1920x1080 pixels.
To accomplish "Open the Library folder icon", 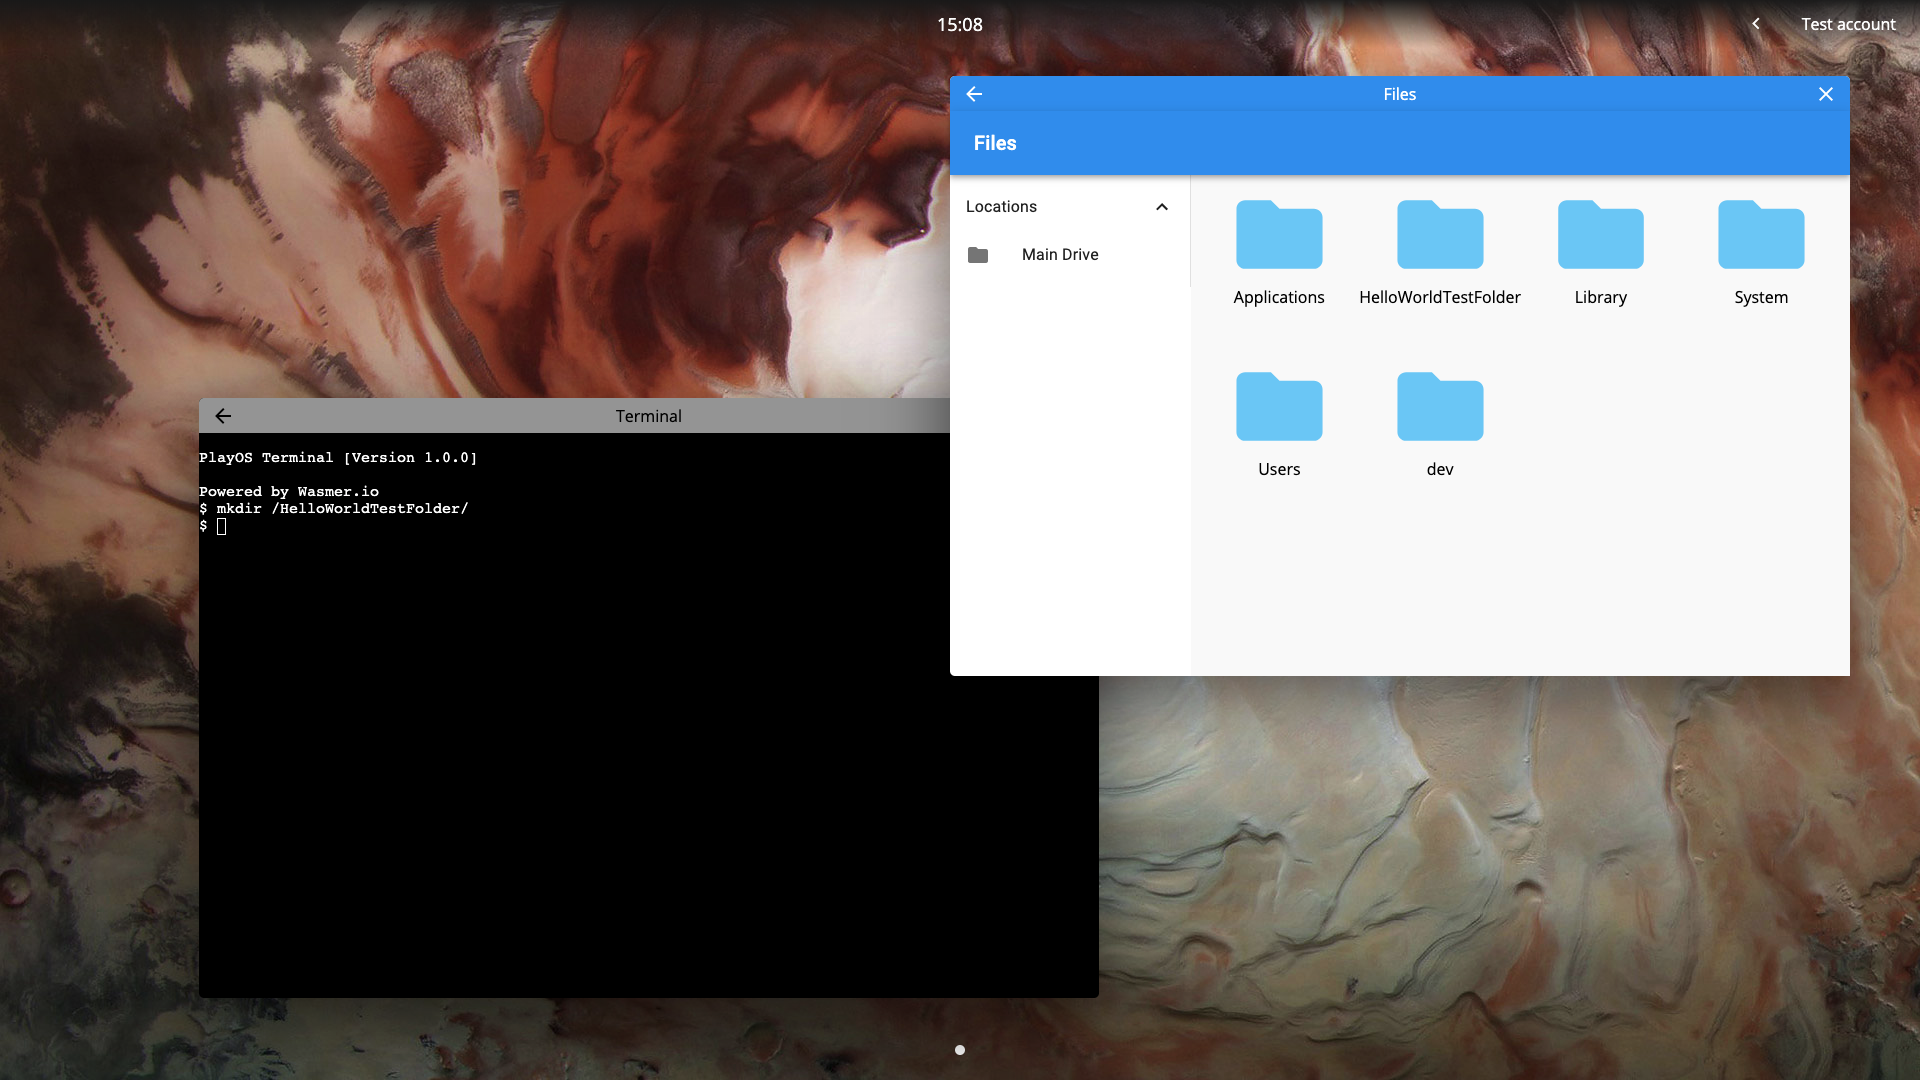I will pyautogui.click(x=1600, y=236).
